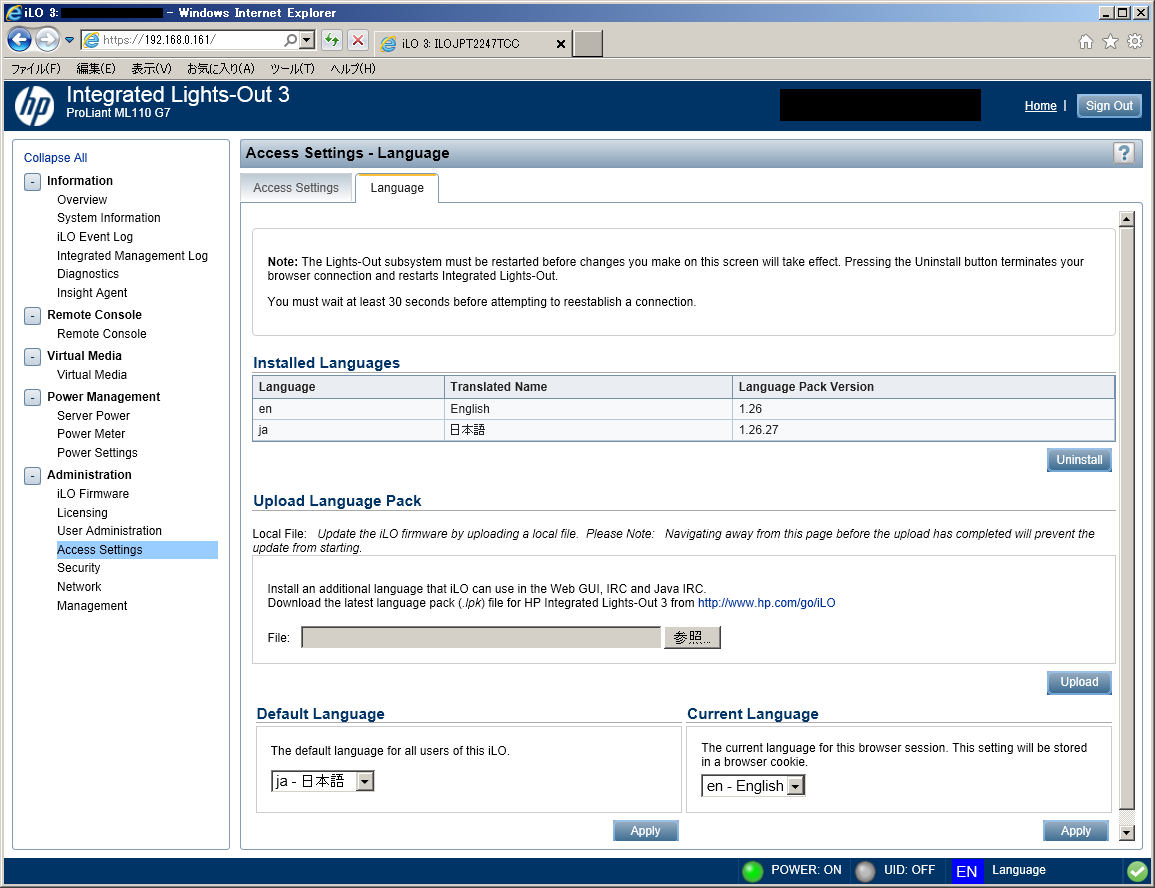
Task: Open the help question mark icon
Action: click(1124, 153)
